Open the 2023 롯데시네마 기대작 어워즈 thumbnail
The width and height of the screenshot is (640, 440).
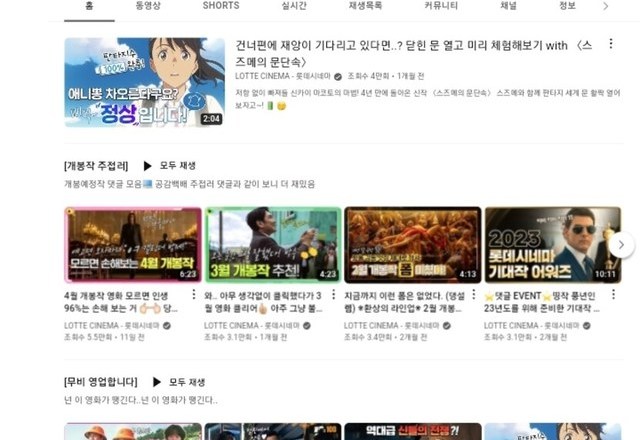pos(552,245)
